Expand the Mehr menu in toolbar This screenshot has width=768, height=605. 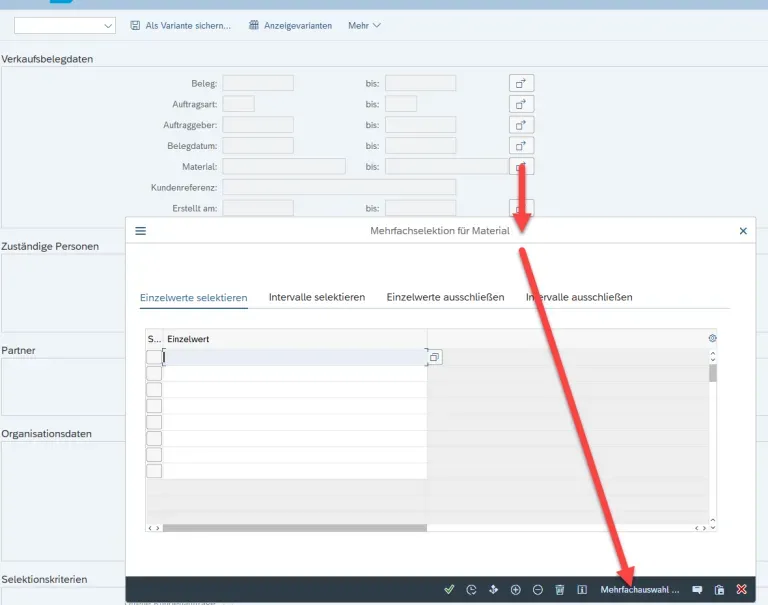click(364, 25)
